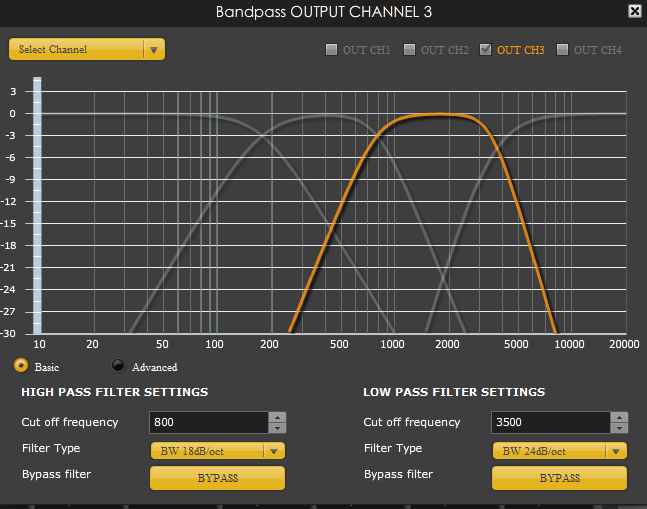This screenshot has width=647, height=509.
Task: Enable the OUT CH4 checkbox
Action: [x=562, y=49]
